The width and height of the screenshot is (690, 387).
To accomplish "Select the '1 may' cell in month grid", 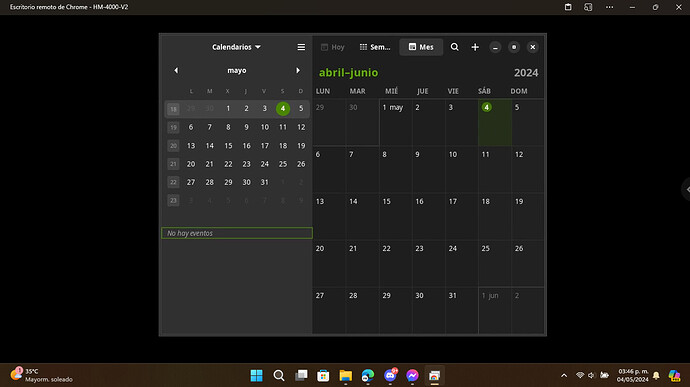I will tap(396, 122).
